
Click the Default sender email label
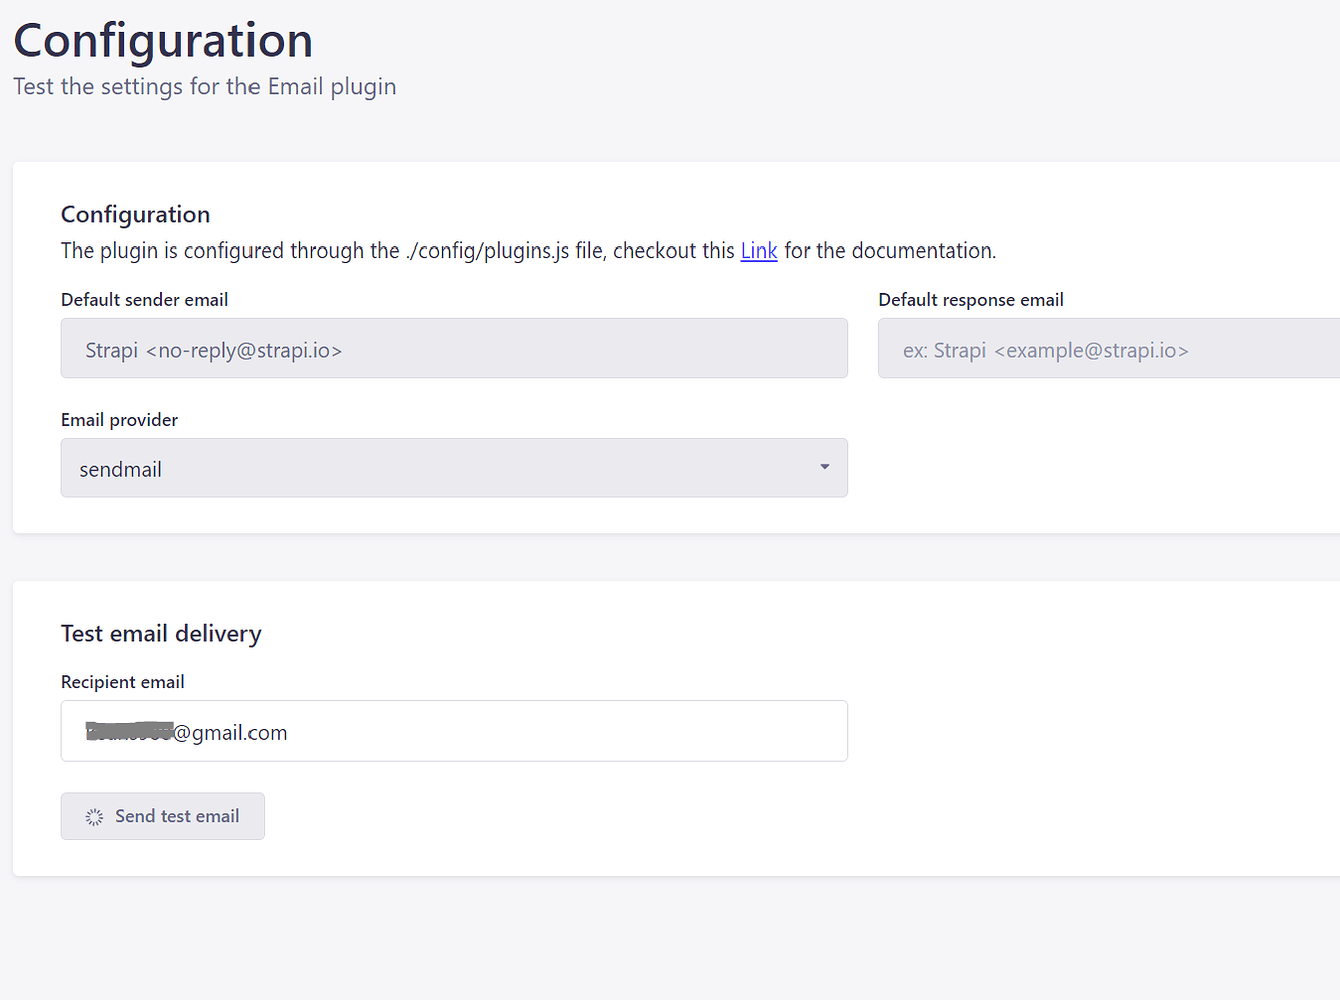point(144,299)
